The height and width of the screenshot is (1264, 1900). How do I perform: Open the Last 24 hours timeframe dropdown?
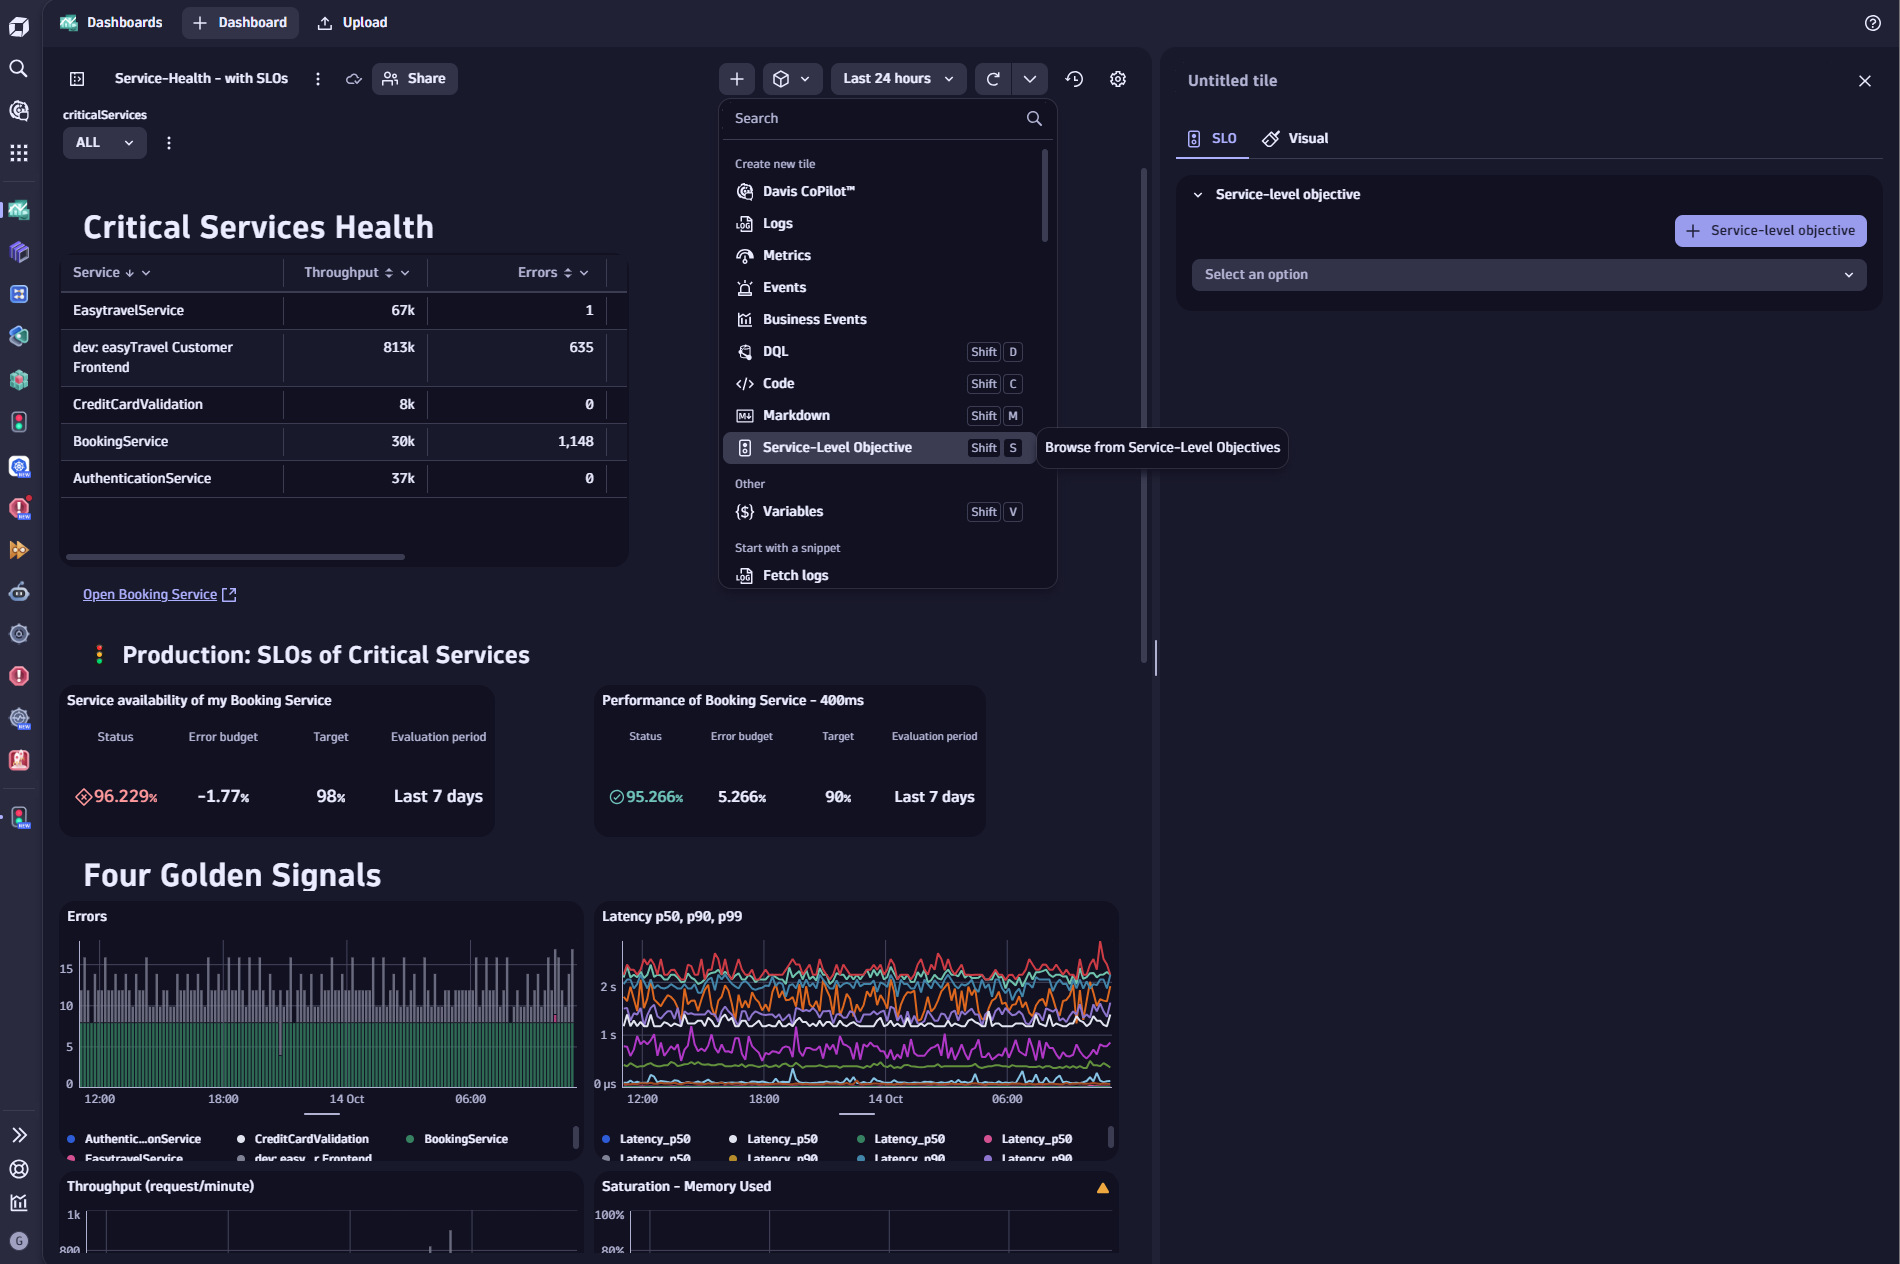coord(897,79)
